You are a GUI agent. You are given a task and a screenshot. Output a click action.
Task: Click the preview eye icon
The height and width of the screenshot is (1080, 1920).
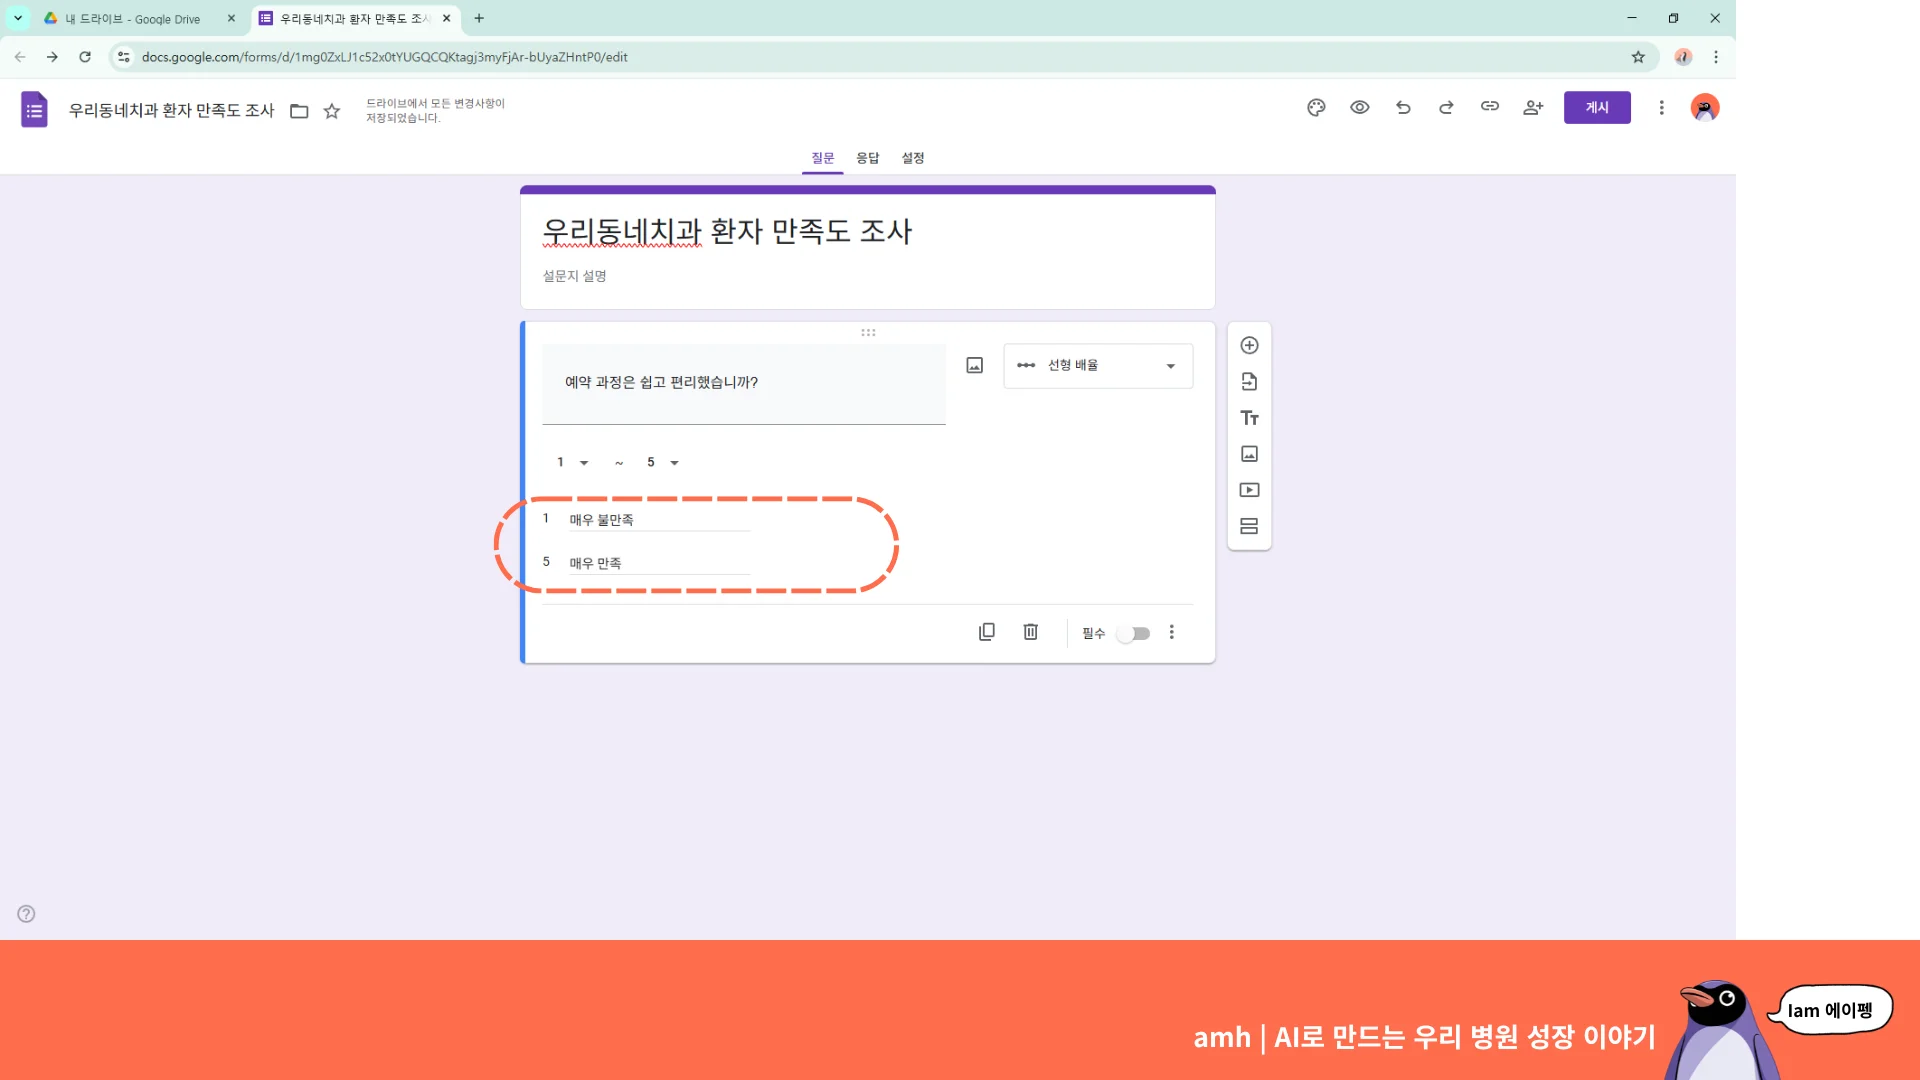[x=1359, y=107]
